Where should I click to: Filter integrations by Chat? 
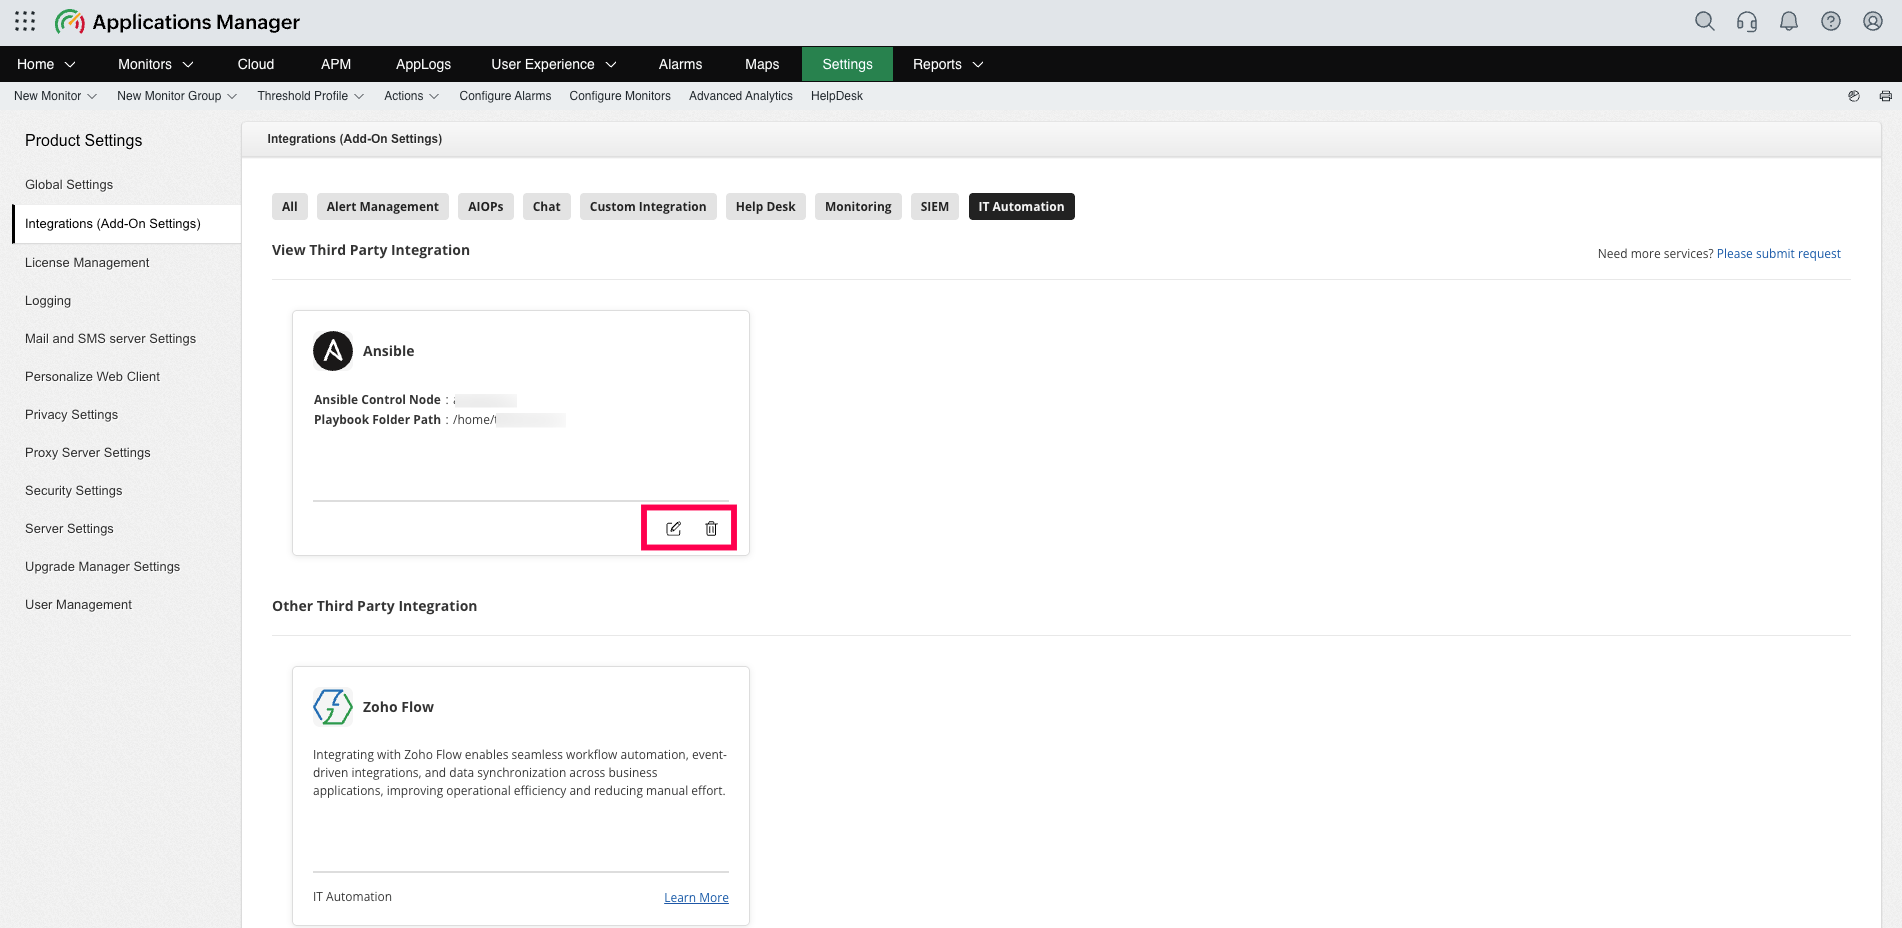[x=547, y=207]
